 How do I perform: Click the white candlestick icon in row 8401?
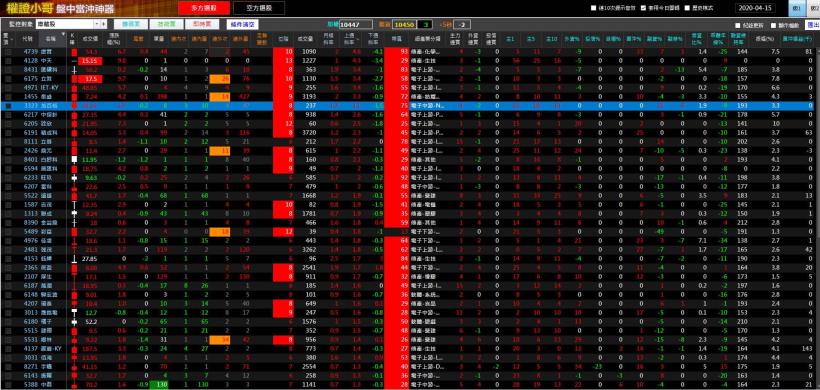(x=73, y=159)
